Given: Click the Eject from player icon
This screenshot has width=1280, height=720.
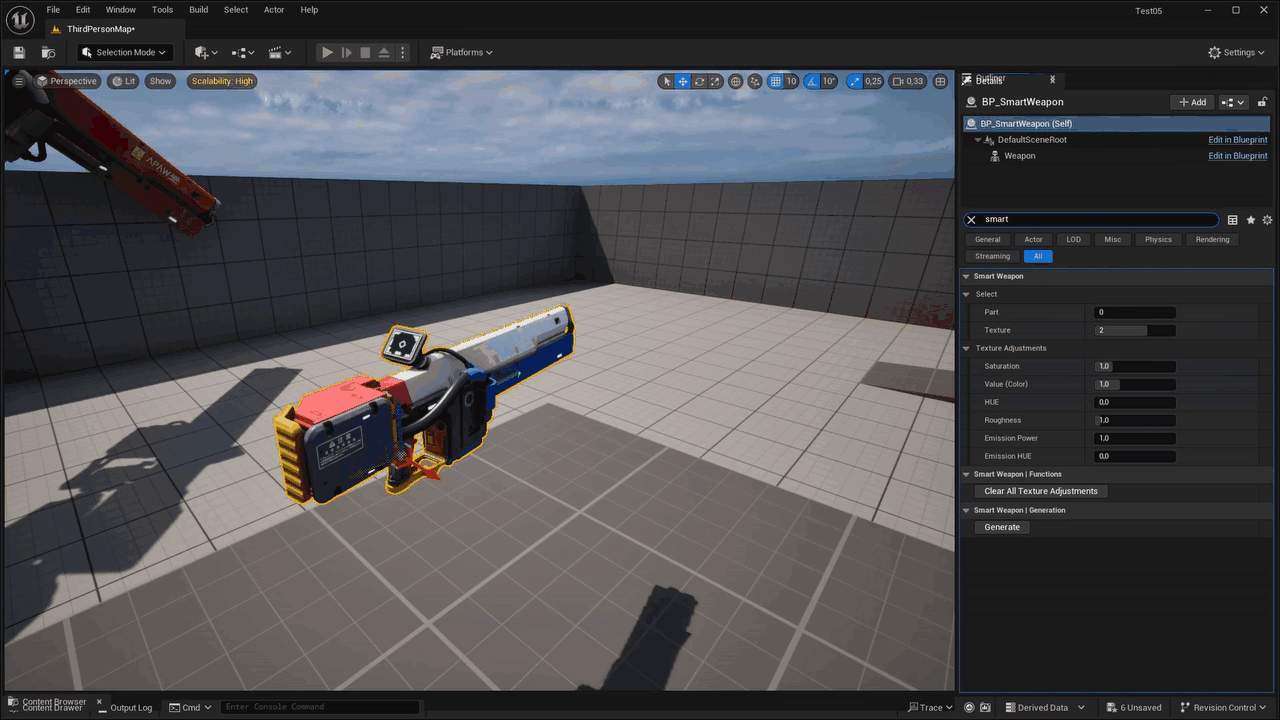Looking at the screenshot, I should click(384, 52).
